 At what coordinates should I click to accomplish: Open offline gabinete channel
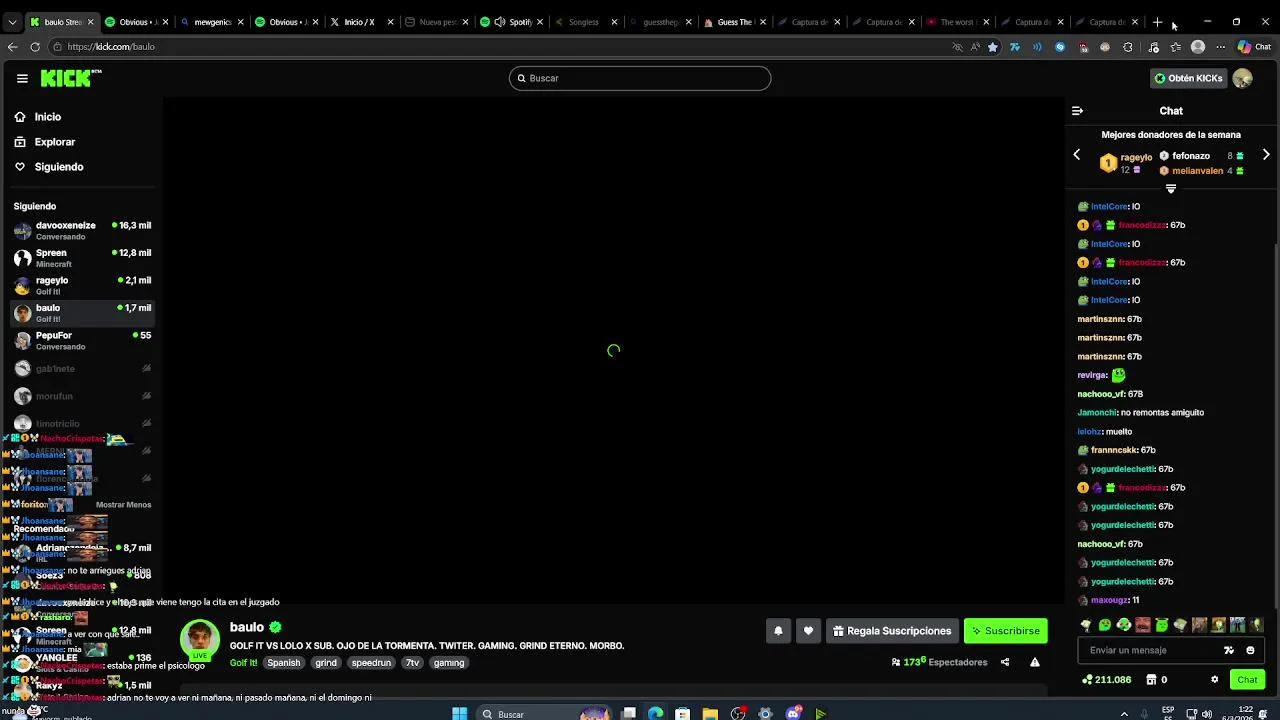pyautogui.click(x=82, y=369)
